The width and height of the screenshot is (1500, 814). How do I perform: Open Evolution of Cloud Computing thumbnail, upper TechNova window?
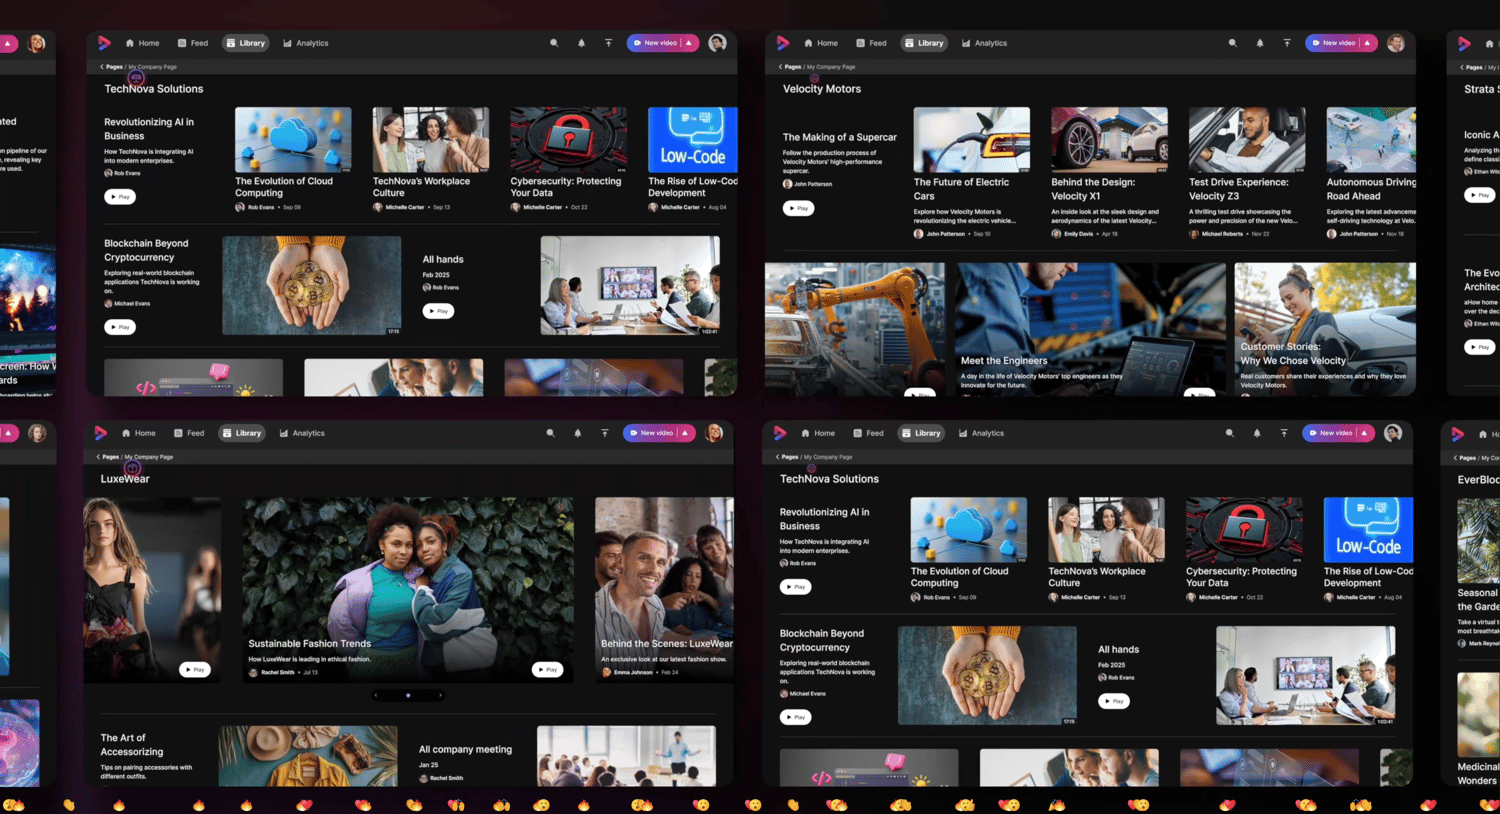click(x=293, y=140)
